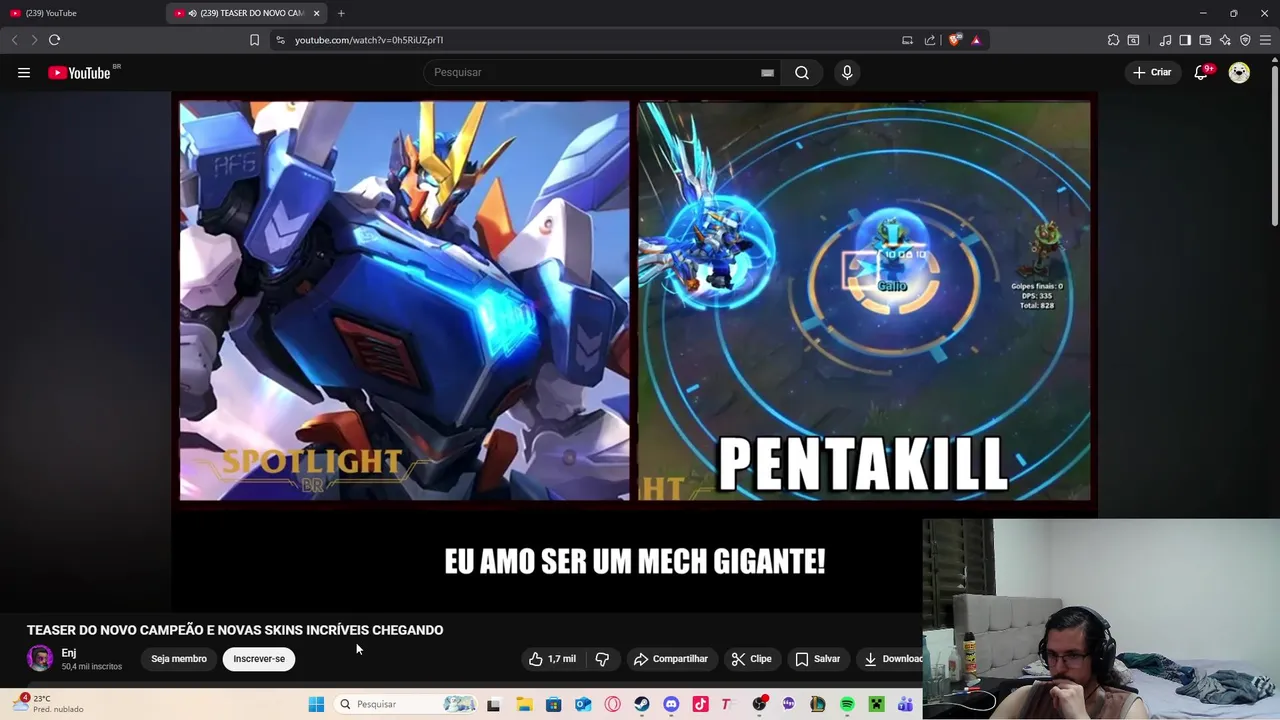Image resolution: width=1280 pixels, height=720 pixels.
Task: Open Brave Rewards triangle icon
Action: (x=976, y=40)
